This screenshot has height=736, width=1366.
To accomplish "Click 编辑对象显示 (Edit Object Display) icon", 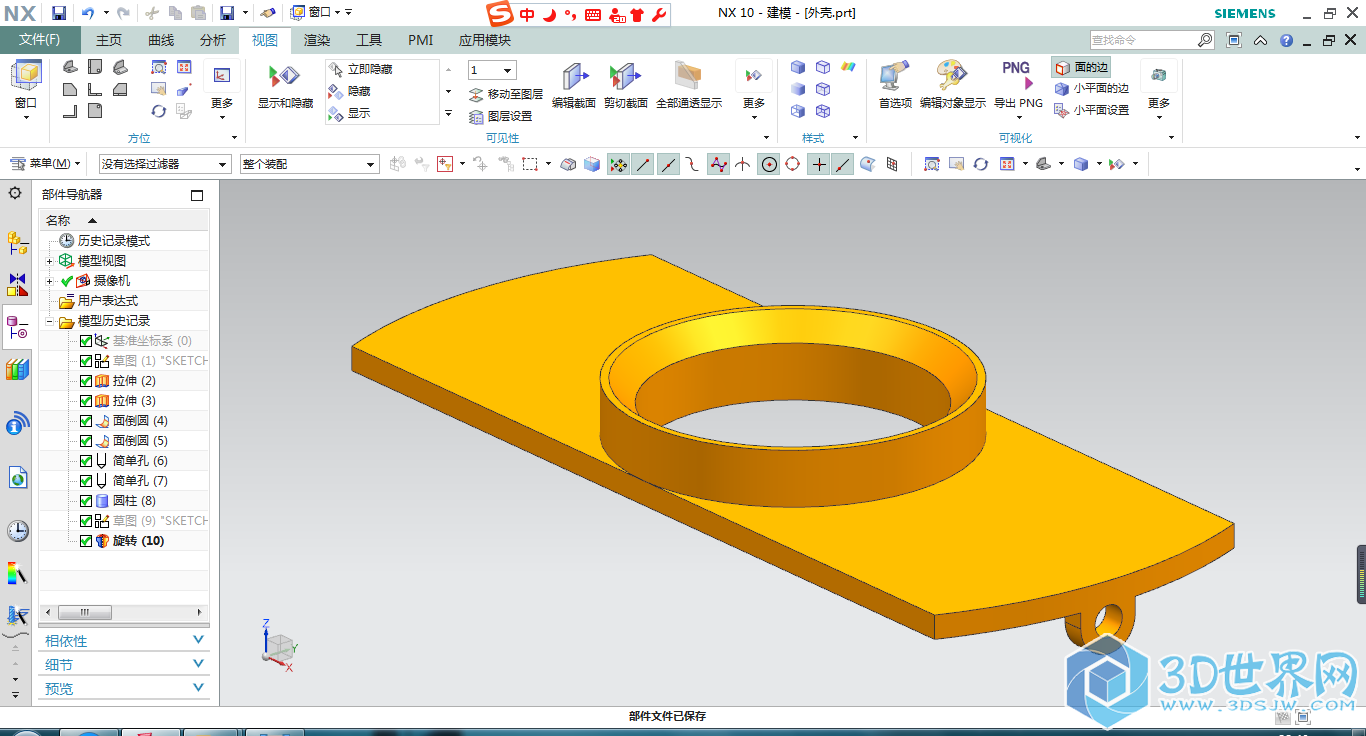I will 952,77.
